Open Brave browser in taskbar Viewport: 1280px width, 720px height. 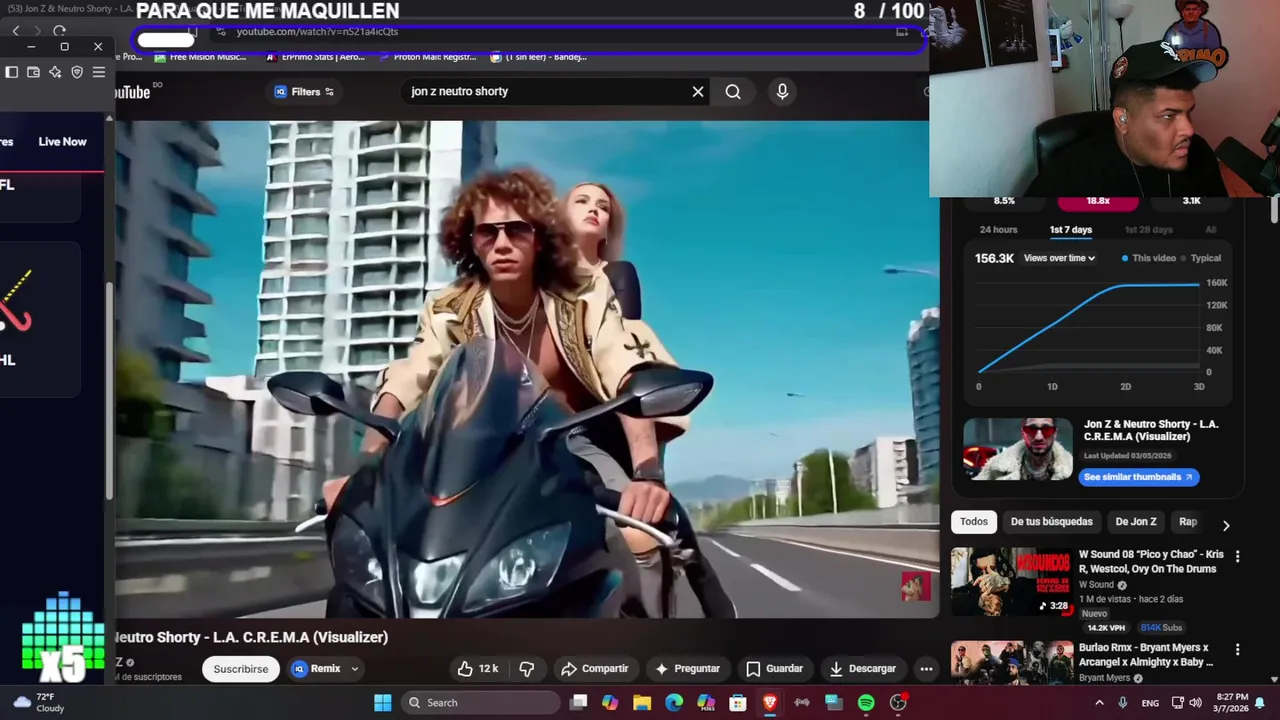tap(770, 703)
